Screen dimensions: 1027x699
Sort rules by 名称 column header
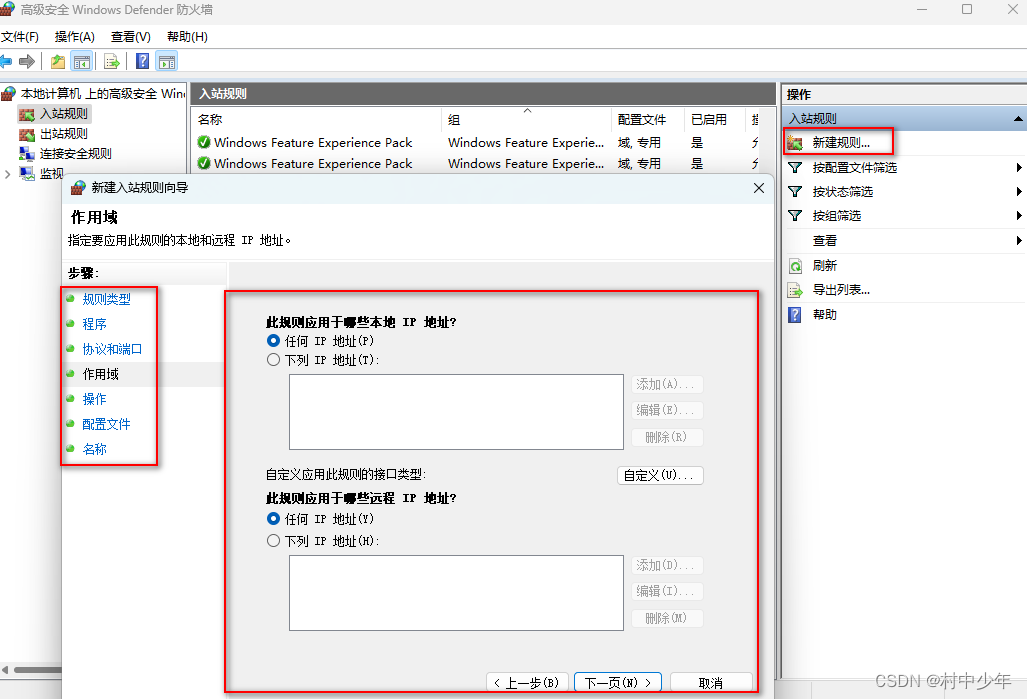tap(317, 119)
